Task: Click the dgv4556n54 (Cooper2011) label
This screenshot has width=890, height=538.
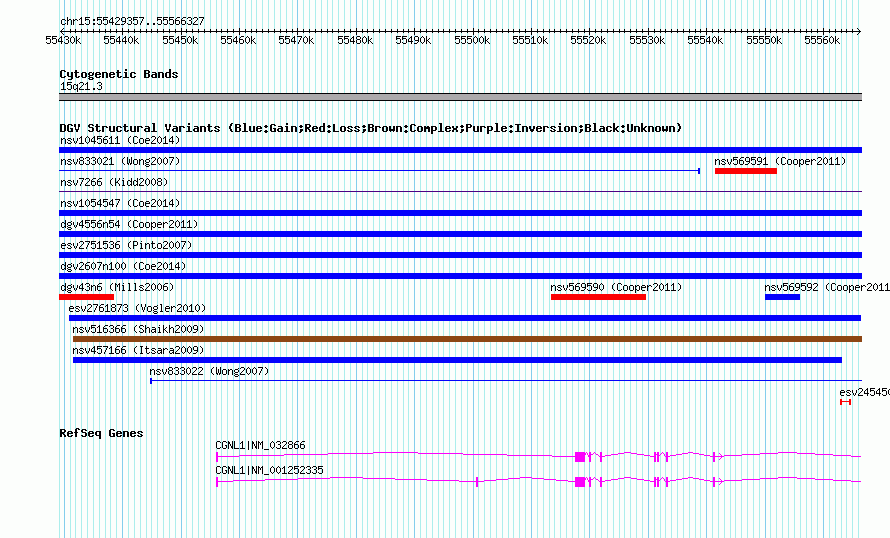Action: click(129, 224)
